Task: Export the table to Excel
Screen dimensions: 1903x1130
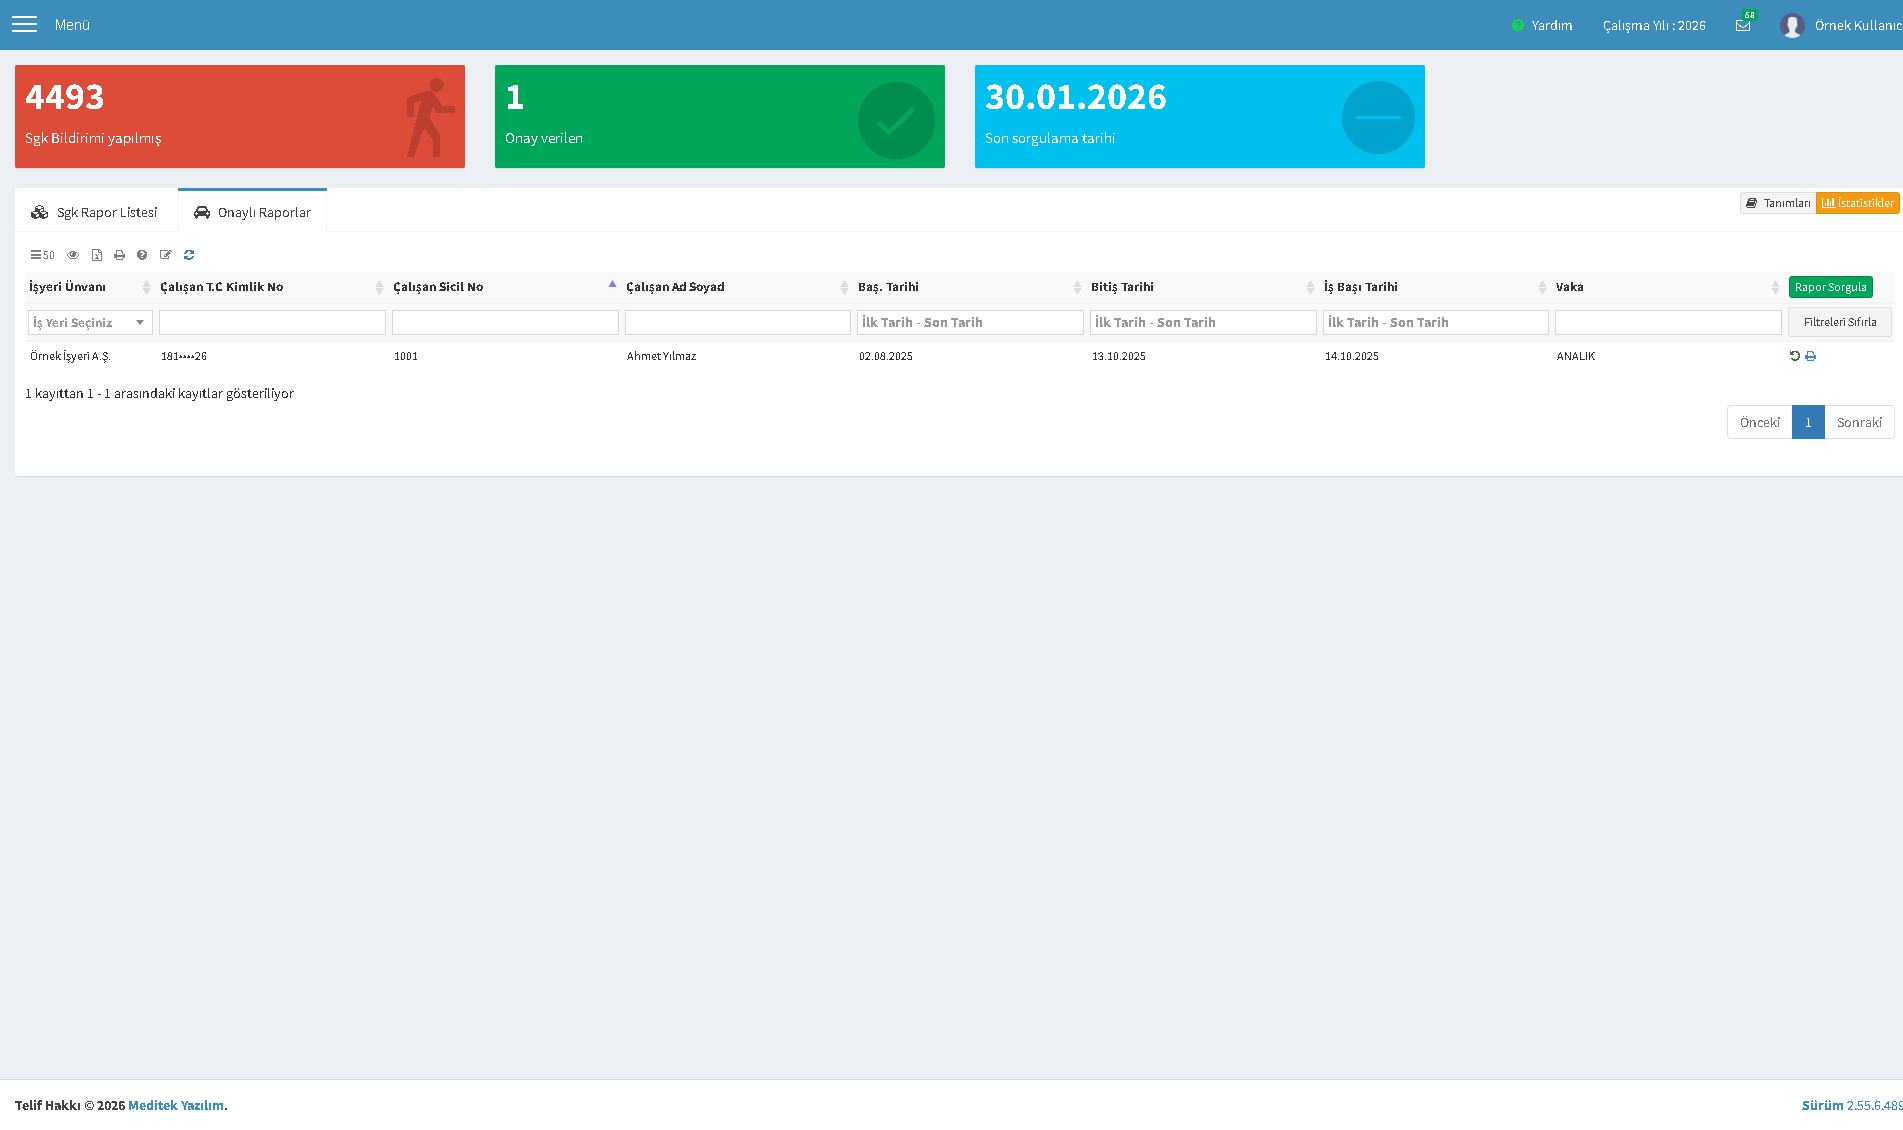Action: [97, 255]
